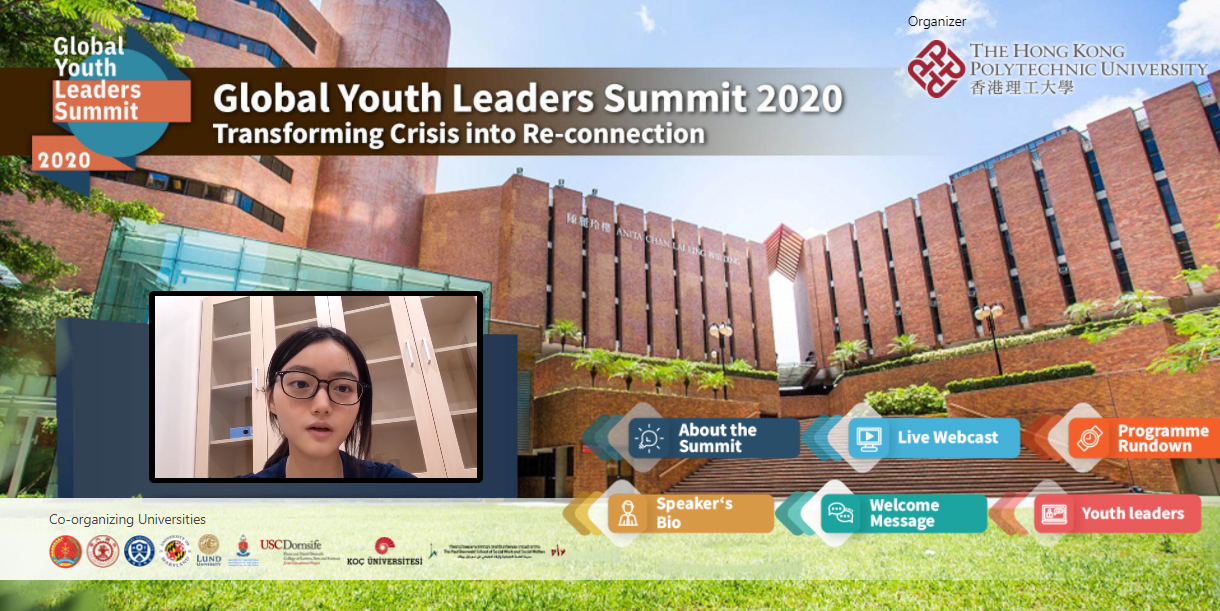Click the Lund University logo
This screenshot has width=1220, height=611.
click(x=209, y=551)
